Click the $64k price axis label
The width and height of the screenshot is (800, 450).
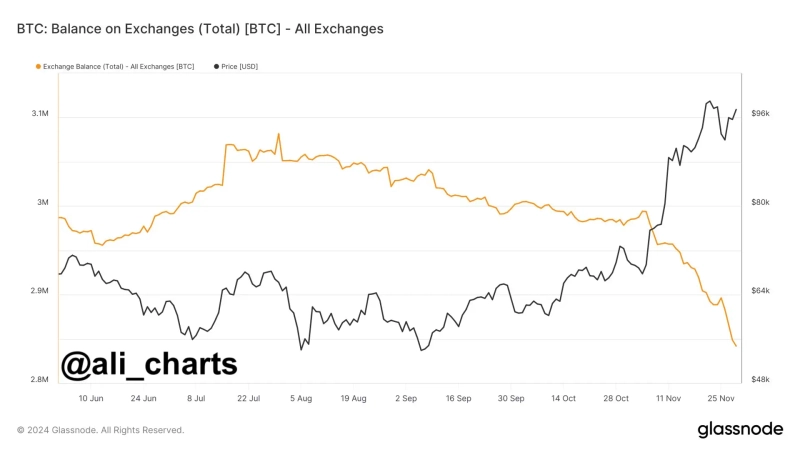click(x=760, y=291)
